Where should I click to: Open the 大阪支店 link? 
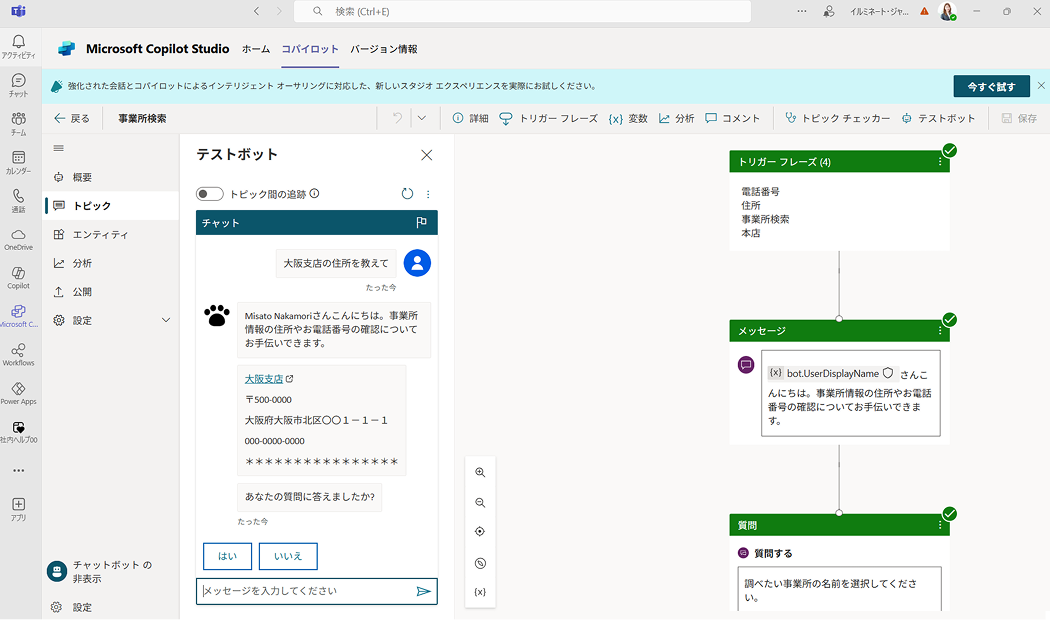tap(264, 379)
